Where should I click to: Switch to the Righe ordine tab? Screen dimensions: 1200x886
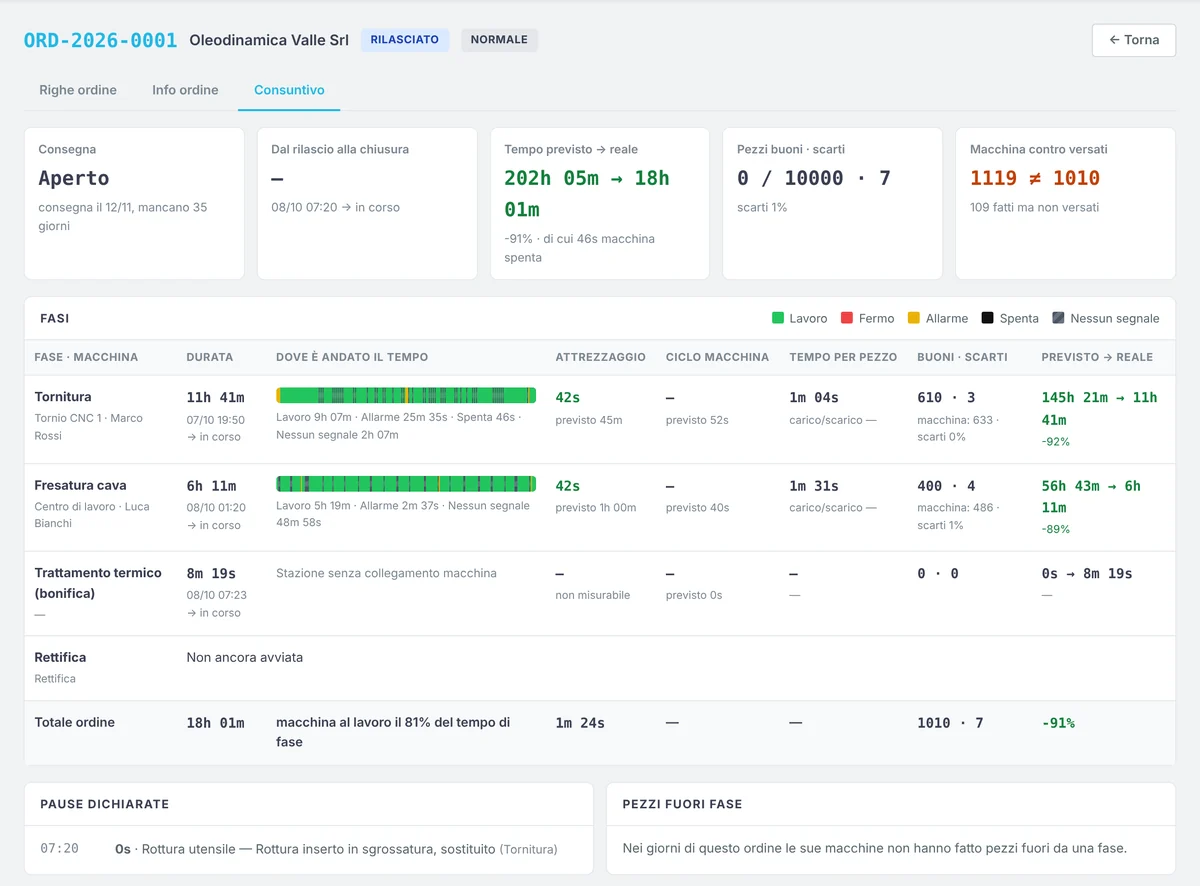click(x=78, y=90)
